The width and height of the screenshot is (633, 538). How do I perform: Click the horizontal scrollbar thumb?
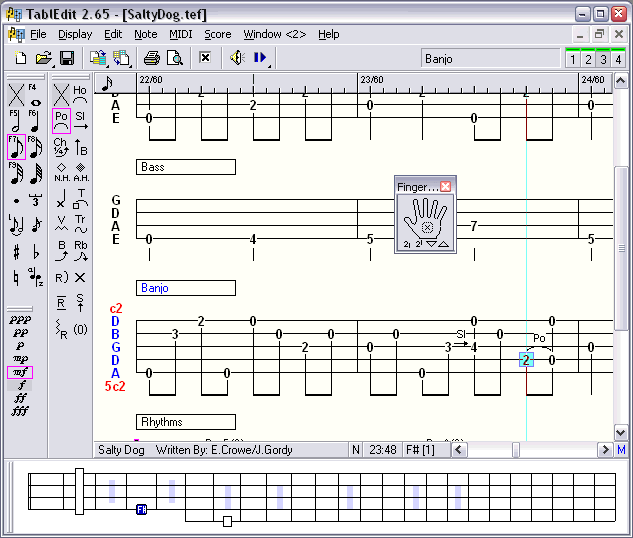pyautogui.click(x=516, y=450)
